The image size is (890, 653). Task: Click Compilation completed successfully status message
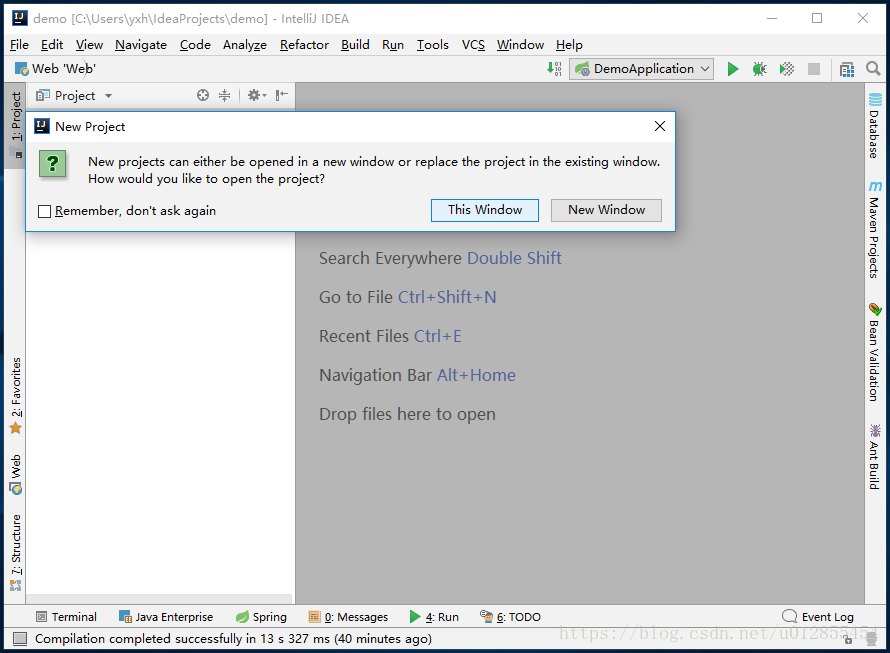[233, 639]
